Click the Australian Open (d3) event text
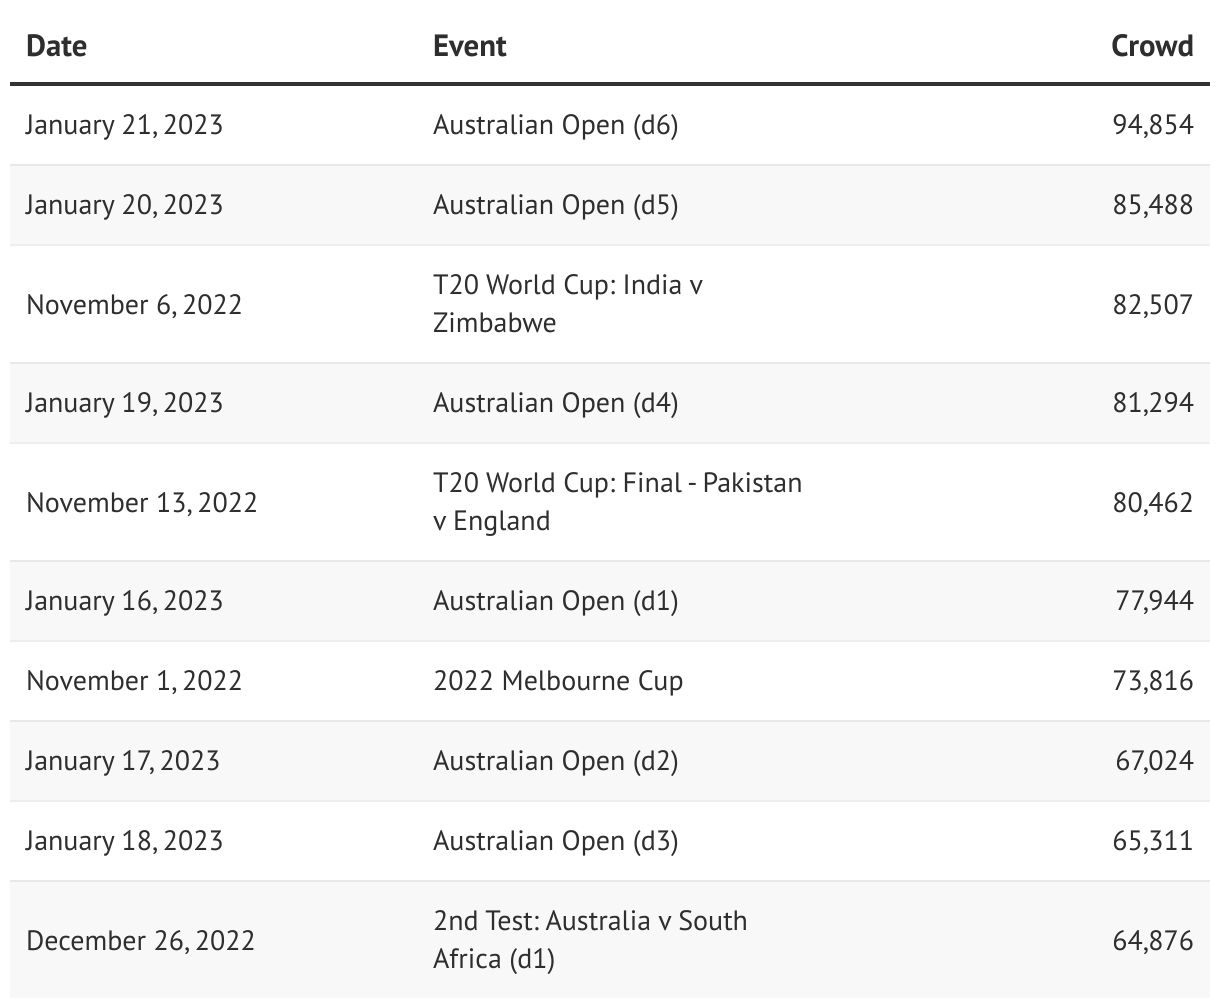 coord(555,841)
